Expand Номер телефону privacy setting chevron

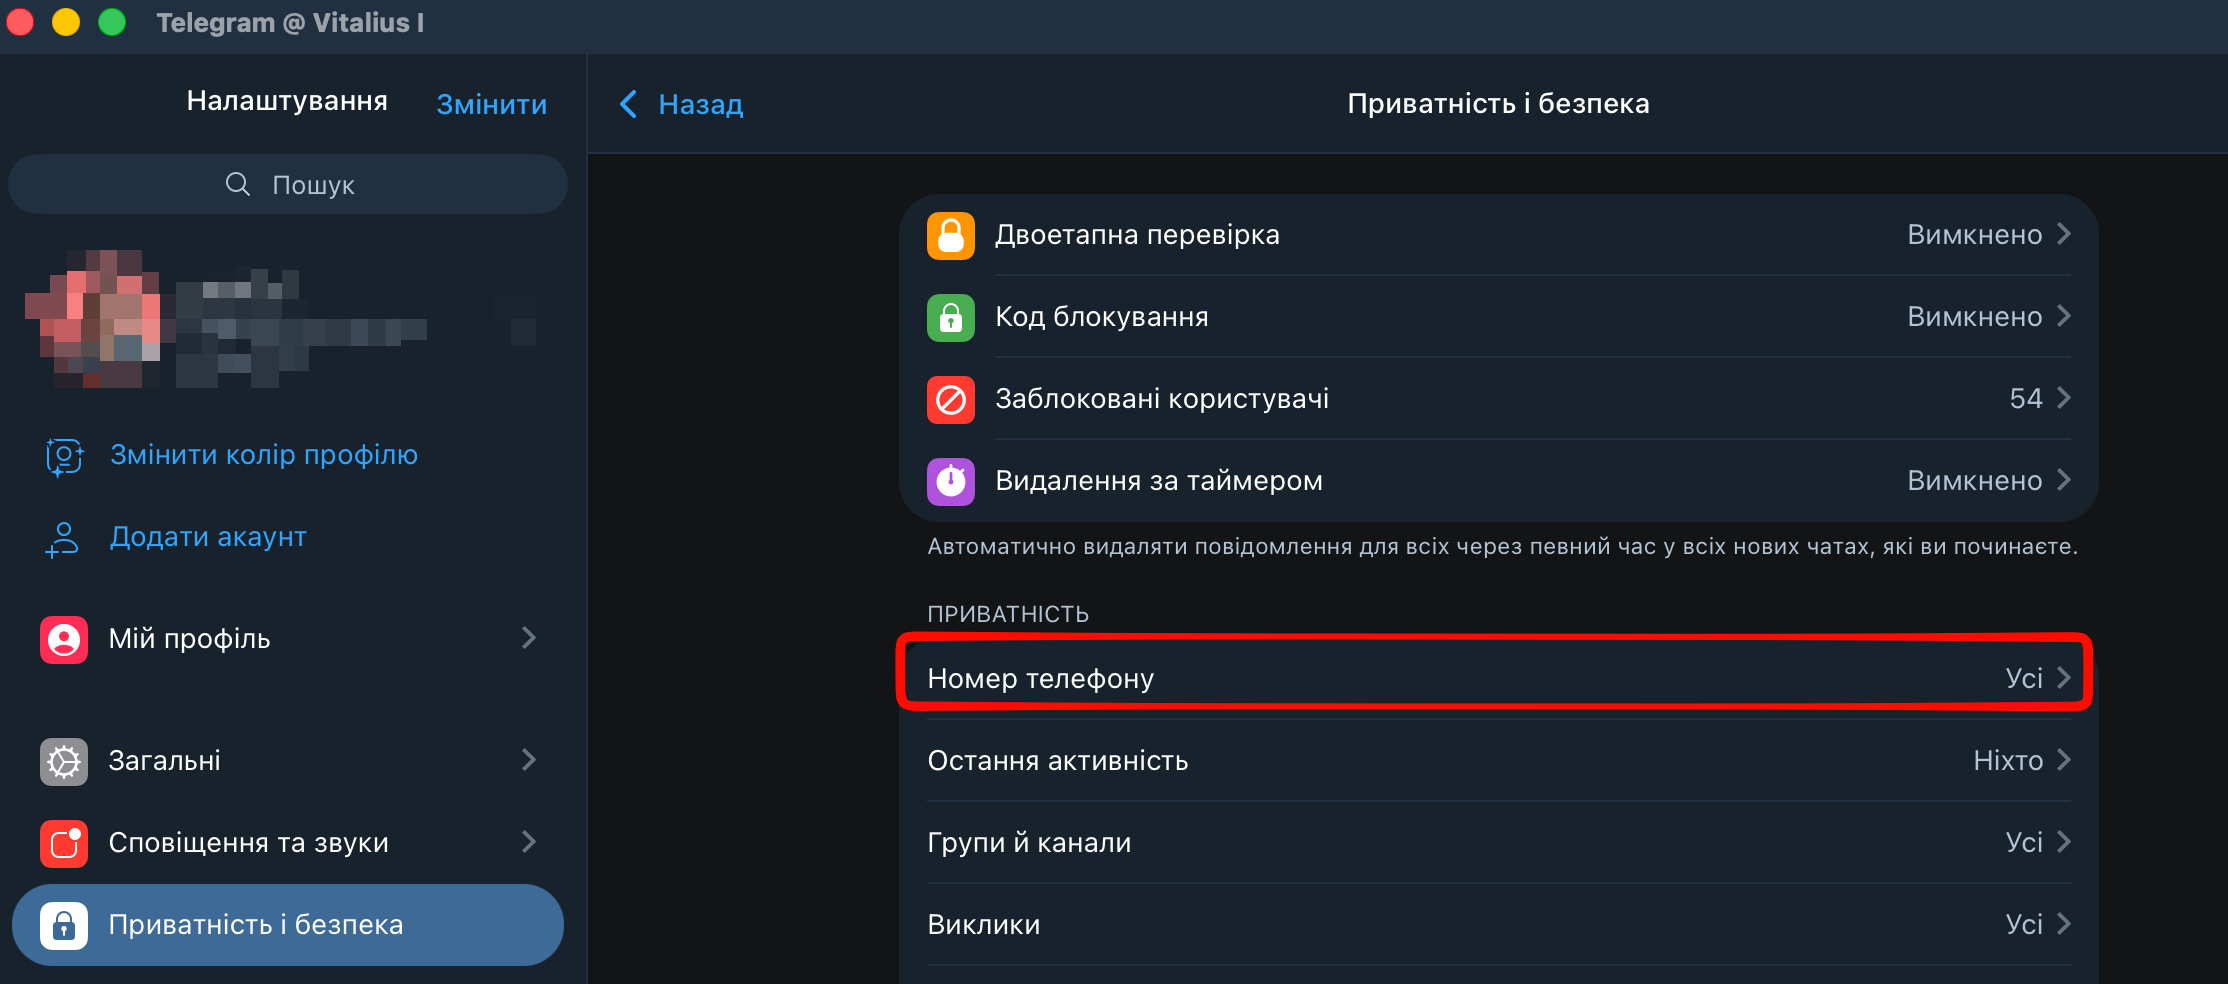(x=2064, y=678)
